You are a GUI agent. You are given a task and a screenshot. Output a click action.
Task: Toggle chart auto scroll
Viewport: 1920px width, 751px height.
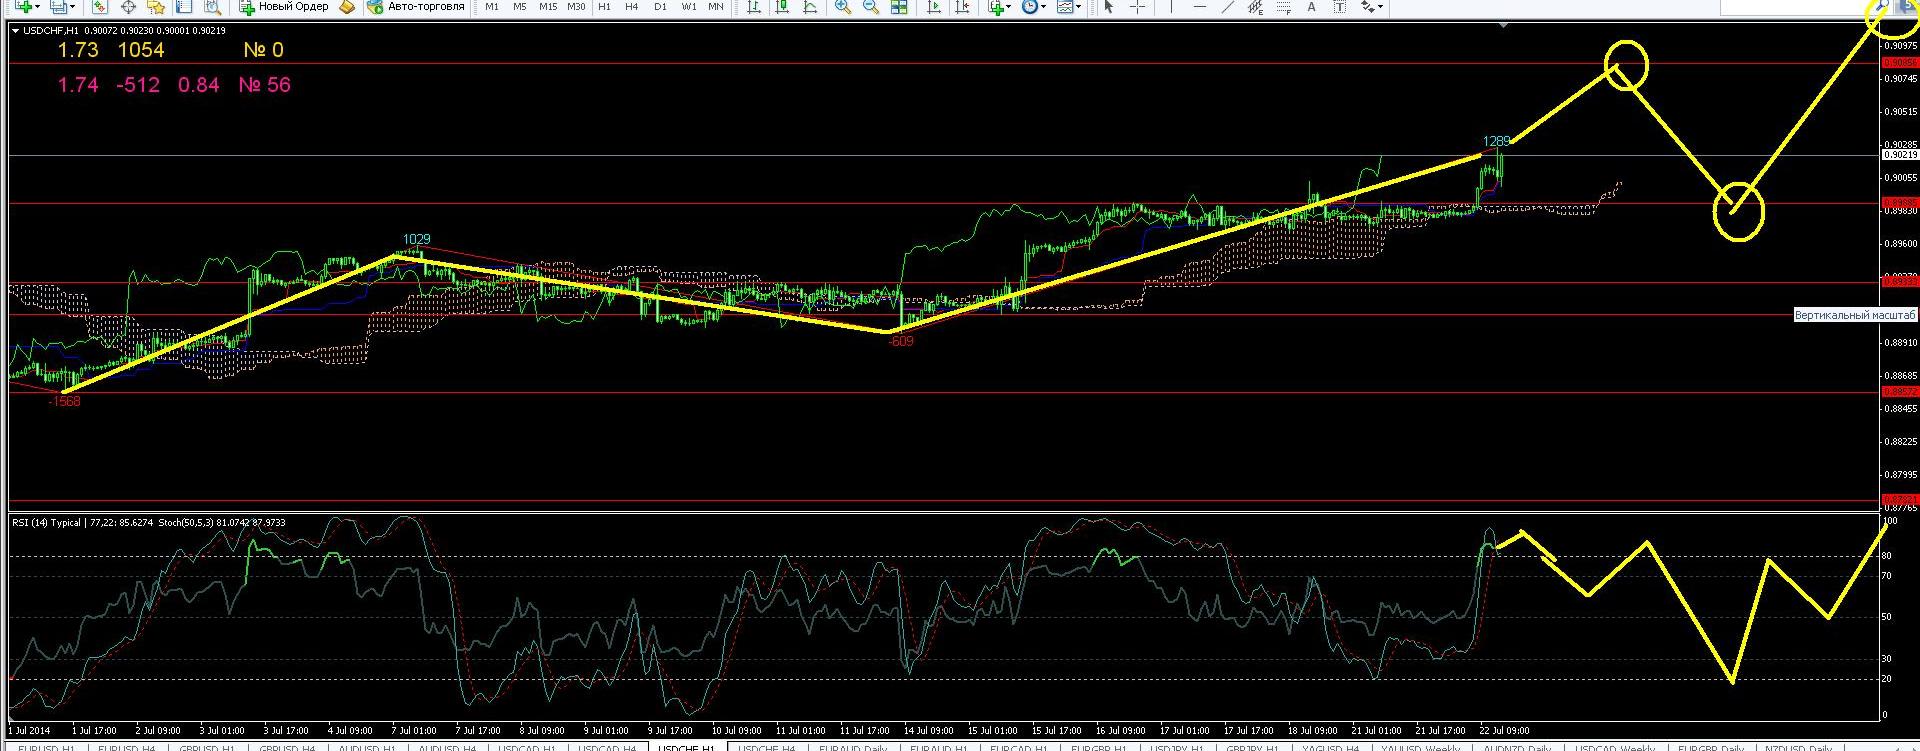[934, 7]
